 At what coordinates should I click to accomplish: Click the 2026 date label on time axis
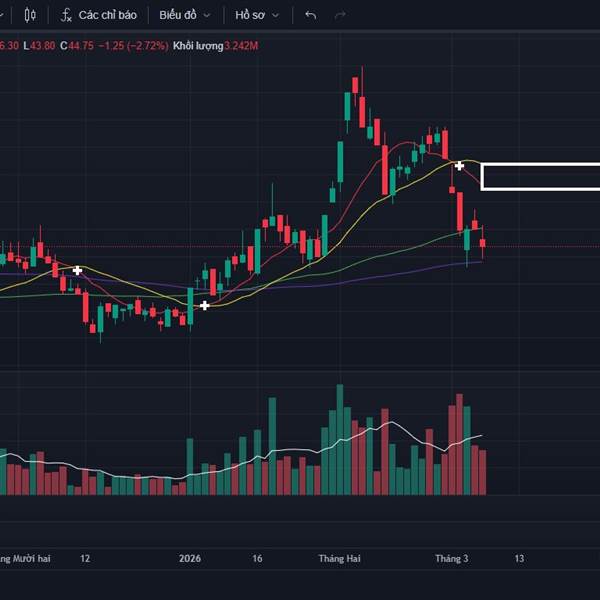pyautogui.click(x=190, y=559)
